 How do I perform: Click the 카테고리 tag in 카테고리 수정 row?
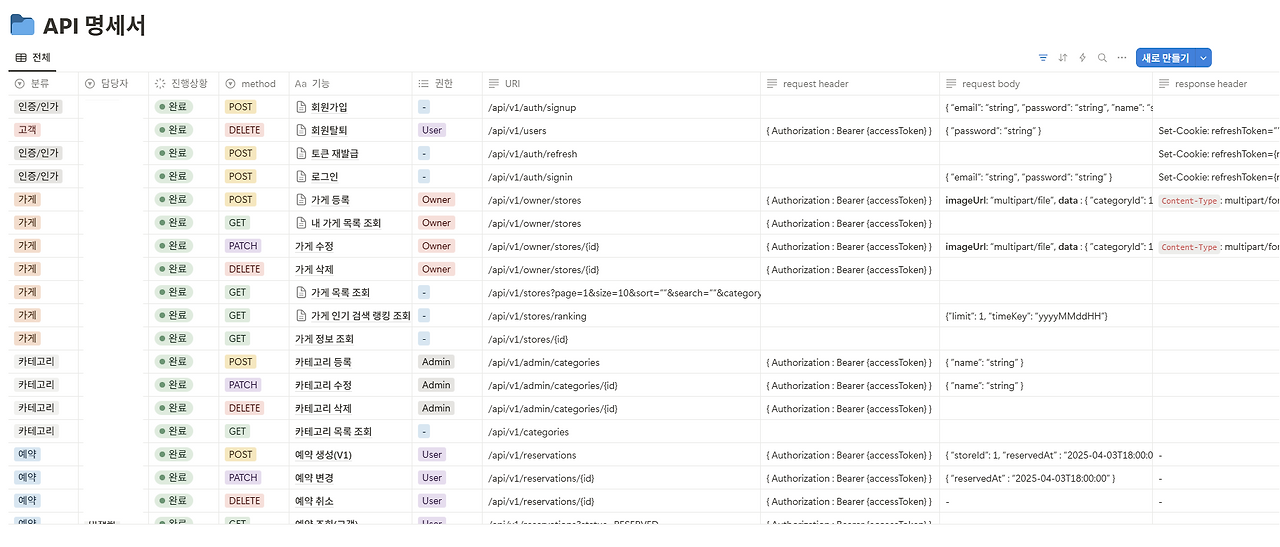[37, 385]
